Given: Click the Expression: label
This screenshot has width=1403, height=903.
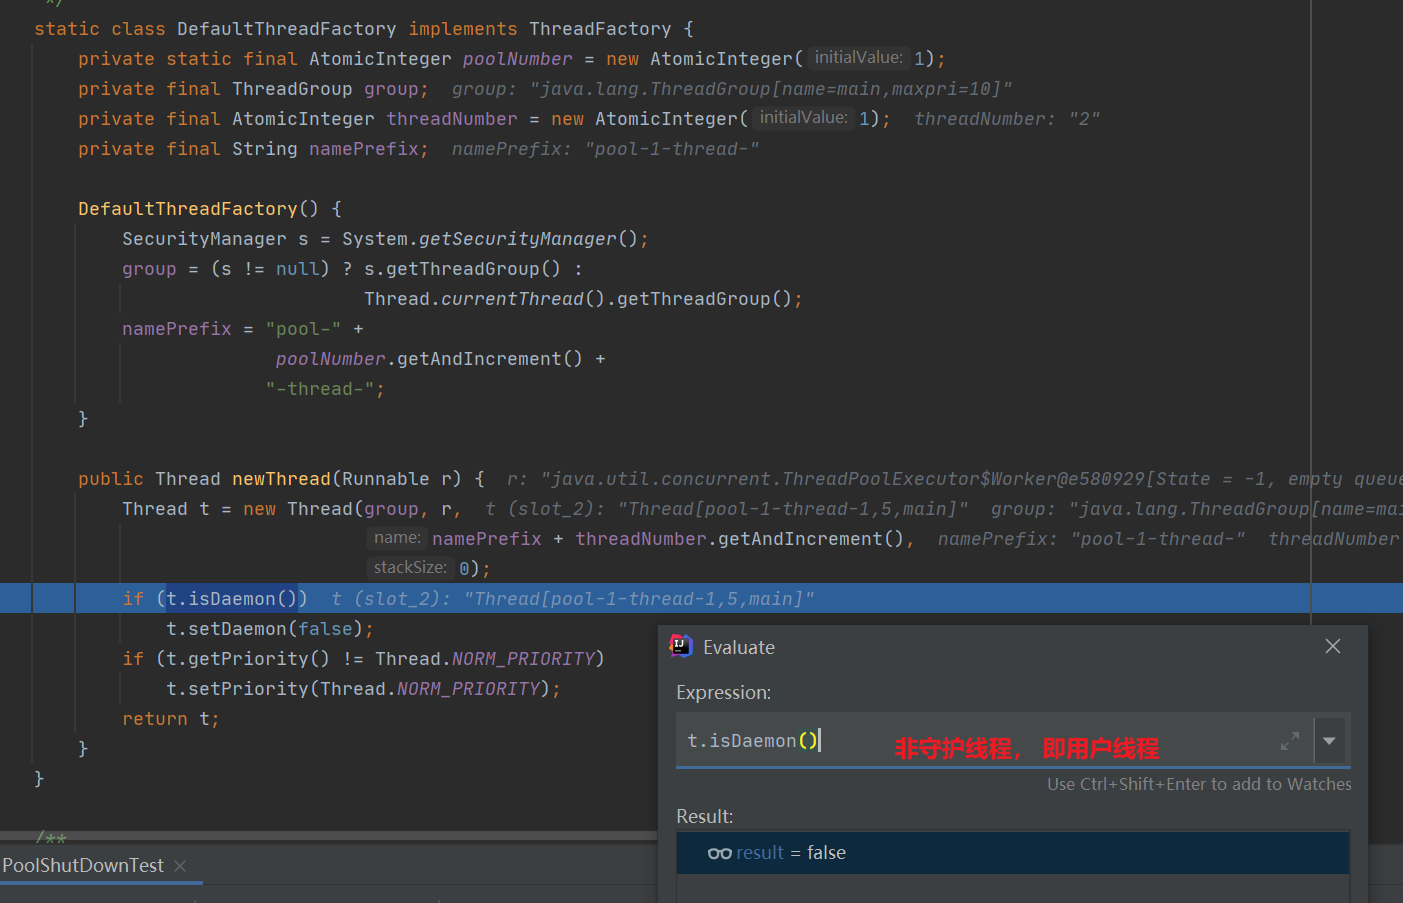Looking at the screenshot, I should [724, 693].
